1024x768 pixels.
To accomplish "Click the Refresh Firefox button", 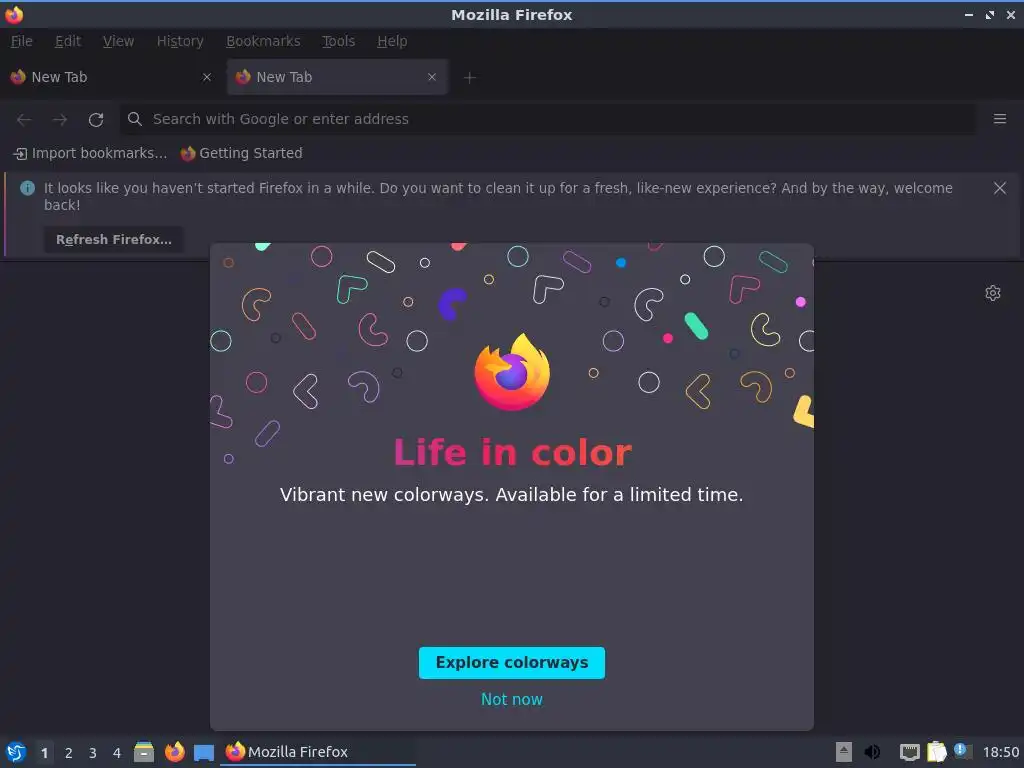I will tap(114, 240).
